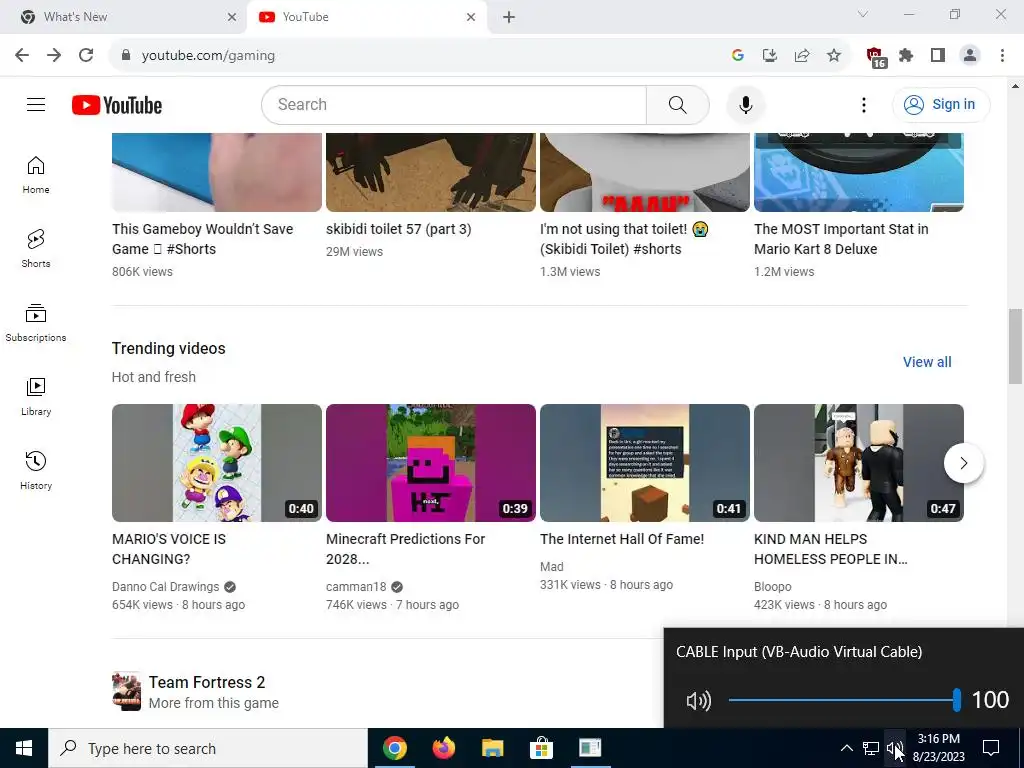
Task: Click next arrow in Trending videos carousel
Action: [x=963, y=463]
